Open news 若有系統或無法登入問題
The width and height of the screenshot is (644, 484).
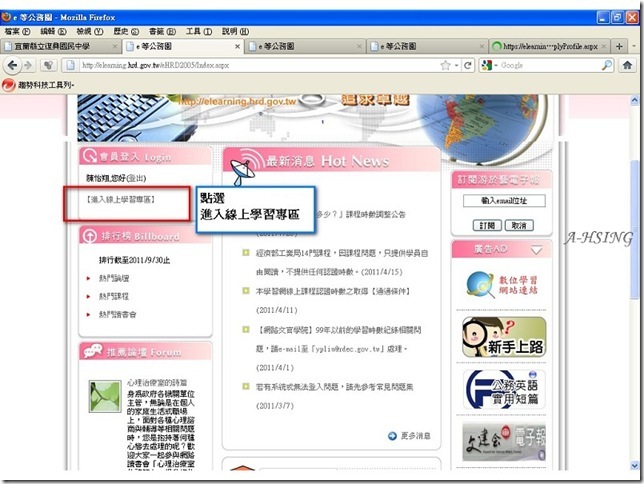334,387
